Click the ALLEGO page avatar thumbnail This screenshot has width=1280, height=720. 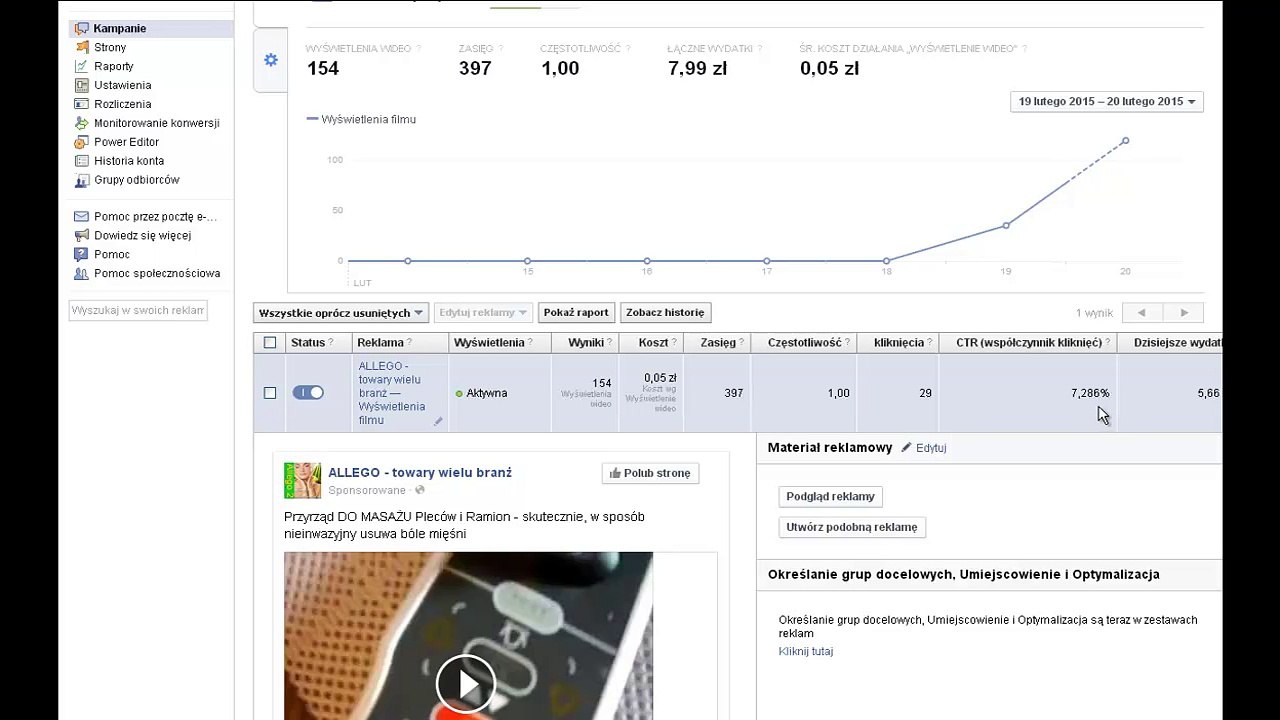[x=302, y=481]
